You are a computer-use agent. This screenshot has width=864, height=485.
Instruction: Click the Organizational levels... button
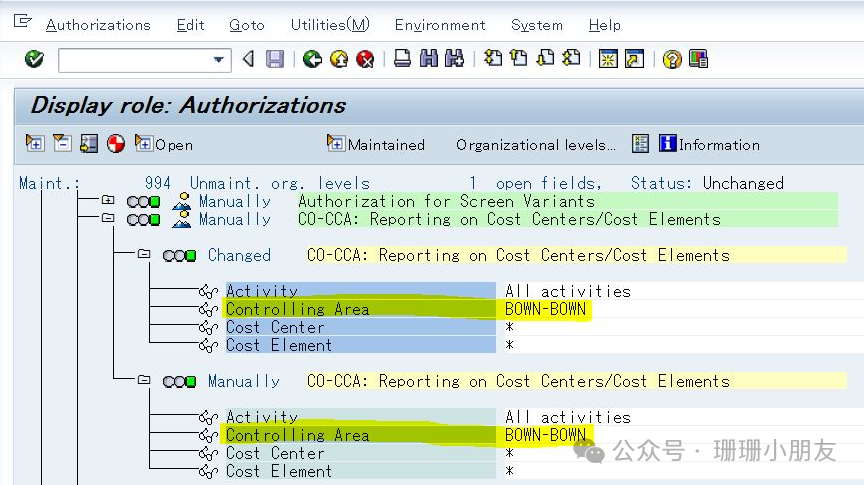536,145
